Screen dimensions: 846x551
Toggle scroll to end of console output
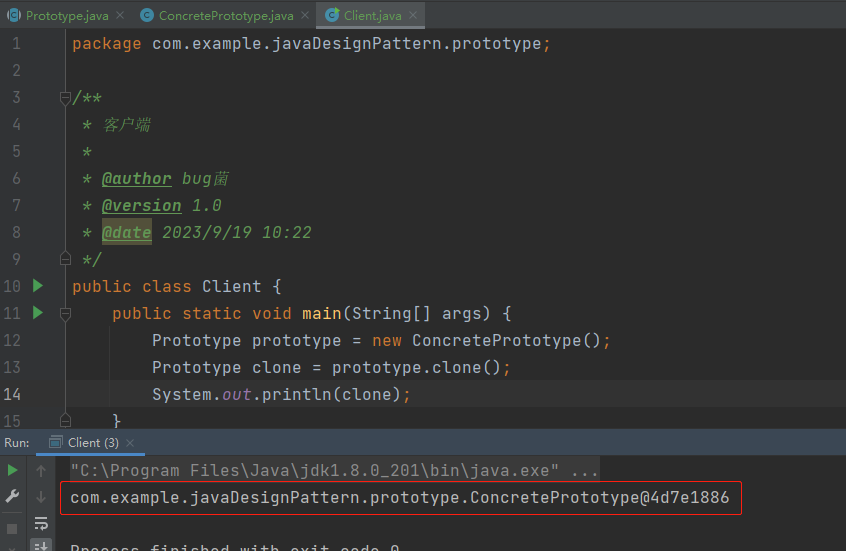41,546
